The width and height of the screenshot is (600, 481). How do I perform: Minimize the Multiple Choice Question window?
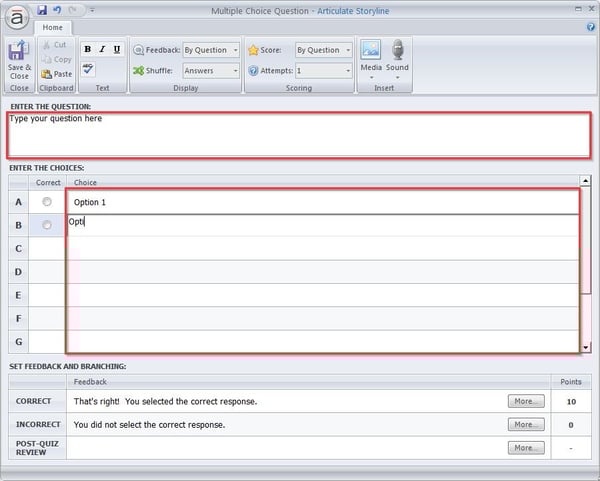coord(578,9)
